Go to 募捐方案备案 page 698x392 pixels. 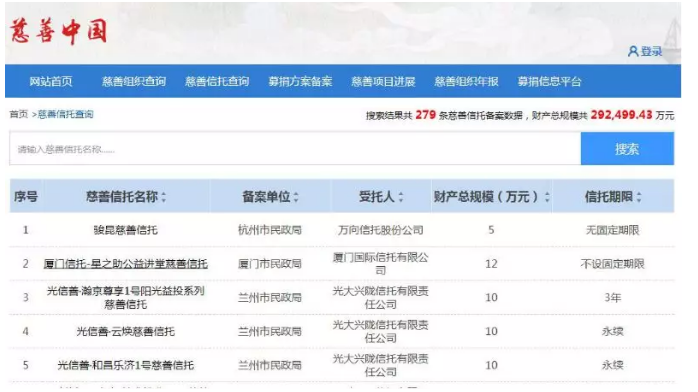coord(300,81)
